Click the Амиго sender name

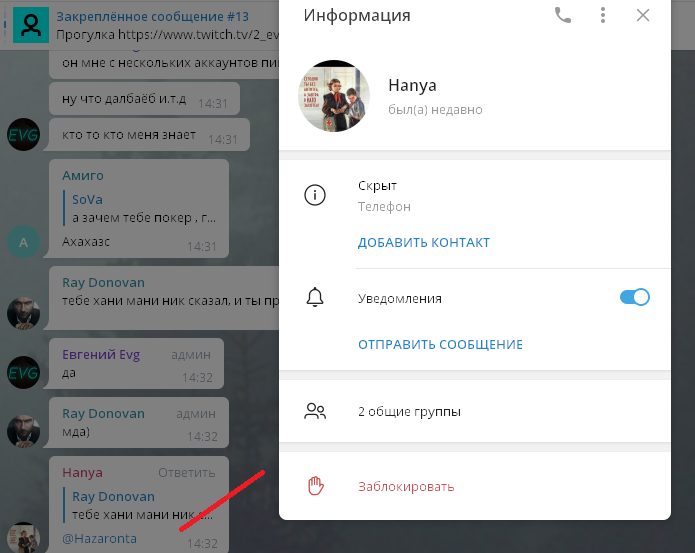83,175
